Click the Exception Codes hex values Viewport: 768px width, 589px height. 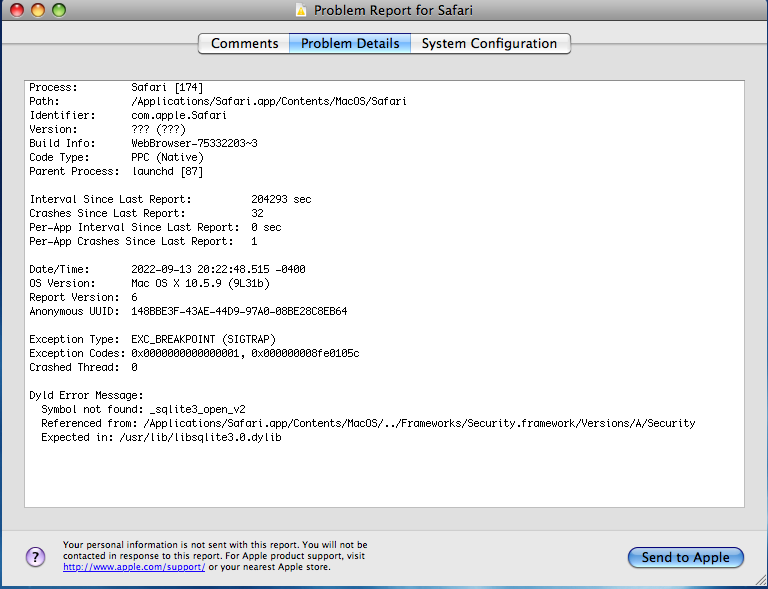coord(245,353)
